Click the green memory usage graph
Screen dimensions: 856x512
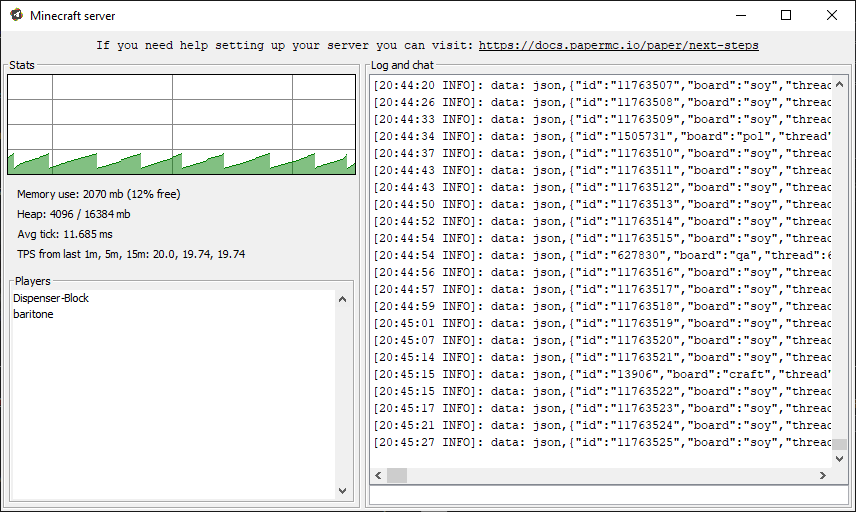(x=181, y=162)
